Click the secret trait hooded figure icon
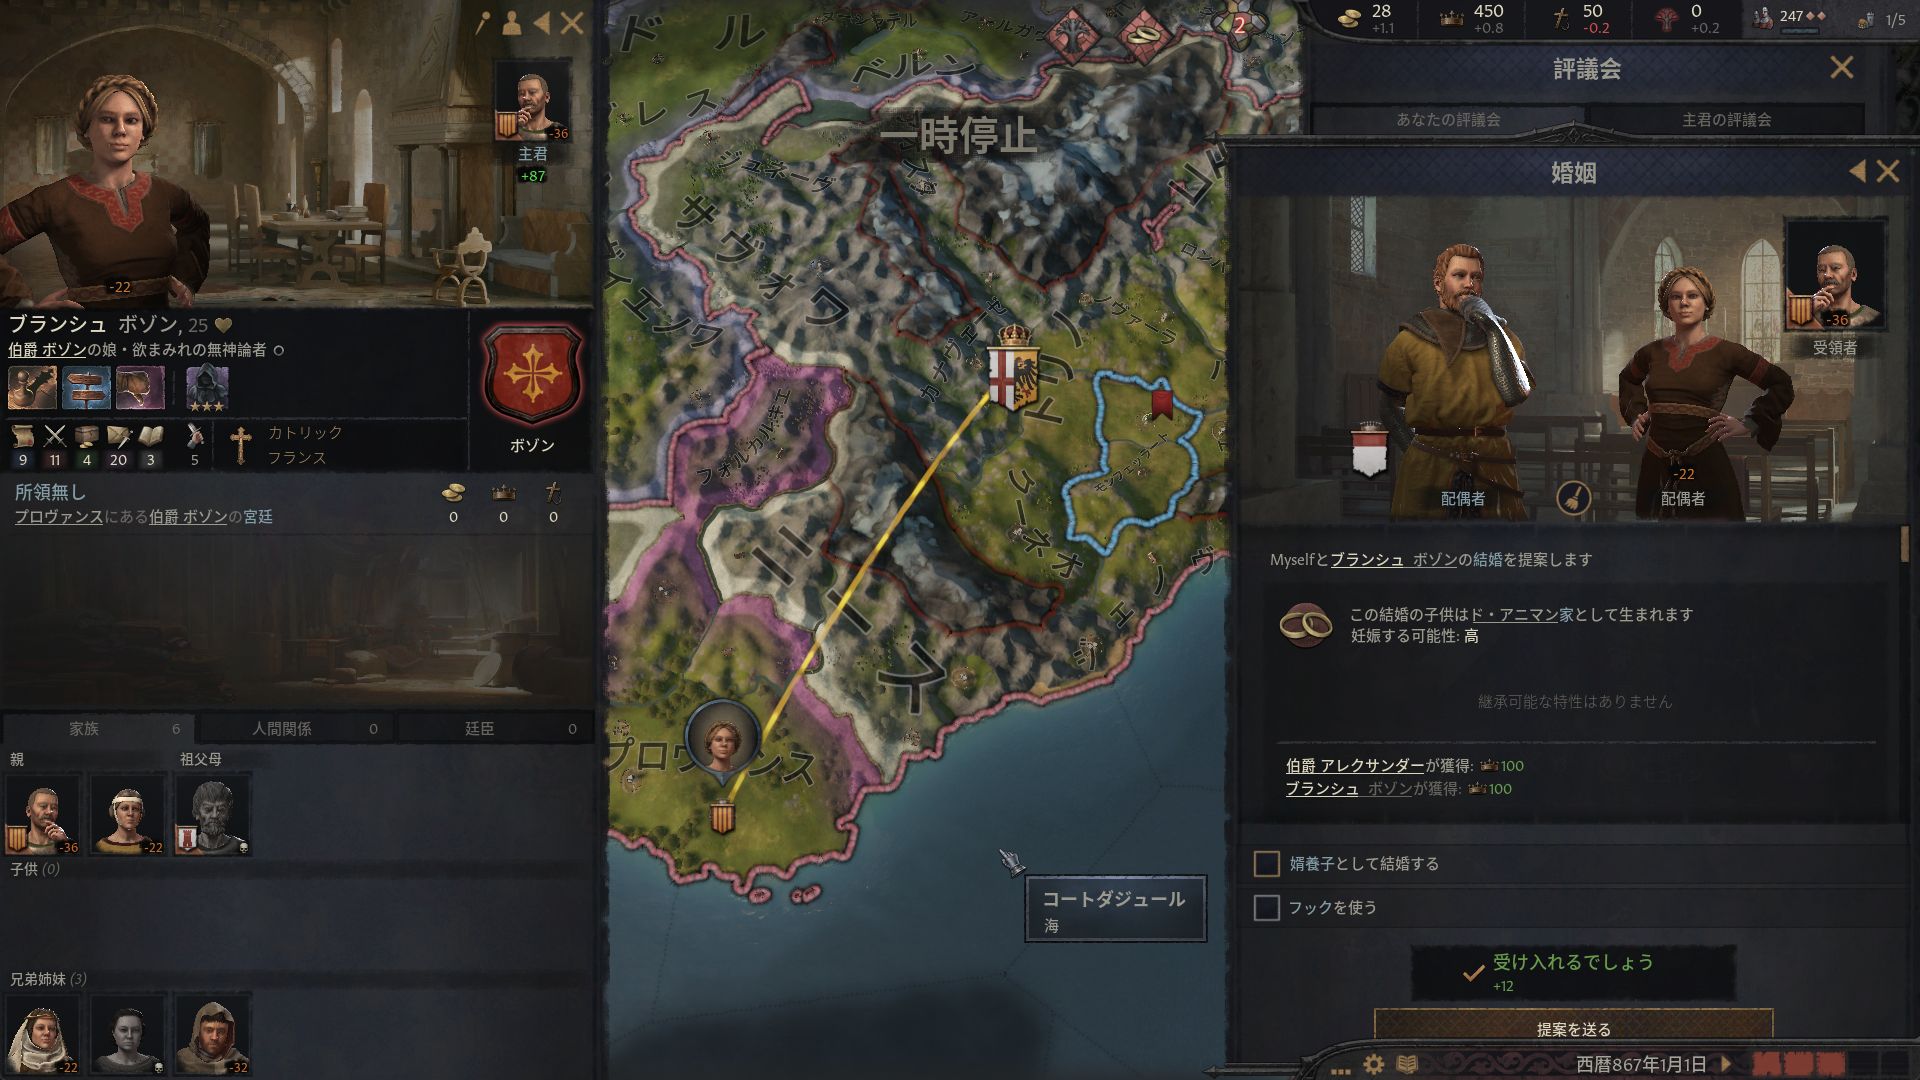 pos(207,389)
